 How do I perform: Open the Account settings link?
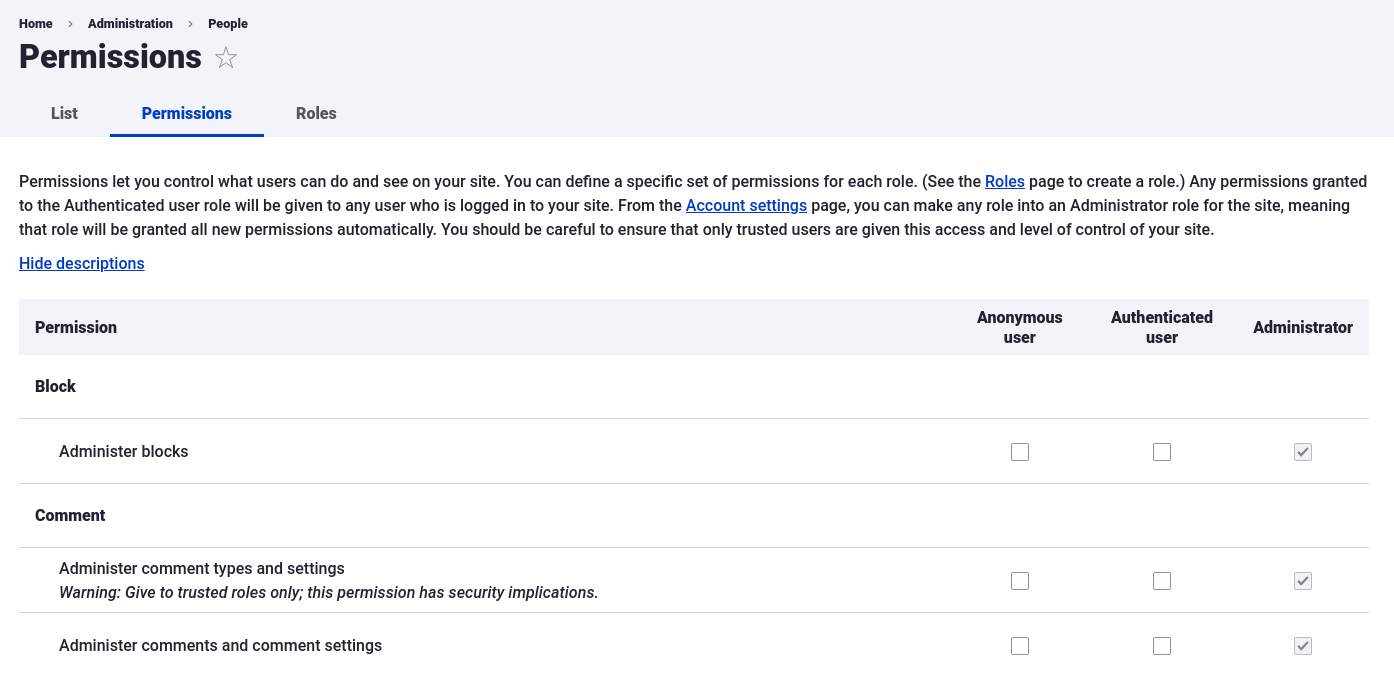point(746,205)
